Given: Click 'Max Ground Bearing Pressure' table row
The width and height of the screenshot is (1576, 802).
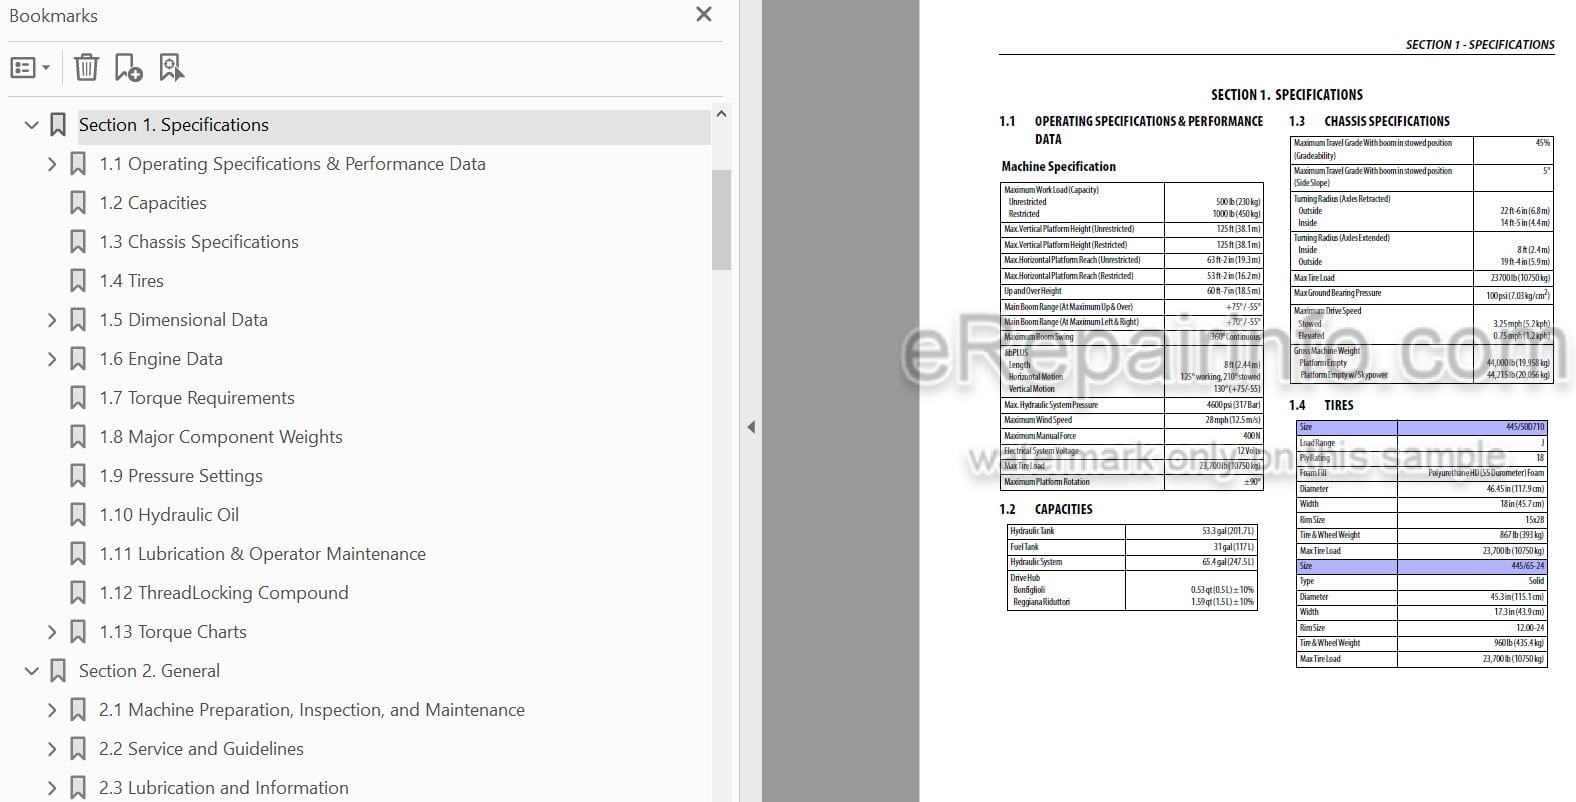Looking at the screenshot, I should click(1422, 294).
